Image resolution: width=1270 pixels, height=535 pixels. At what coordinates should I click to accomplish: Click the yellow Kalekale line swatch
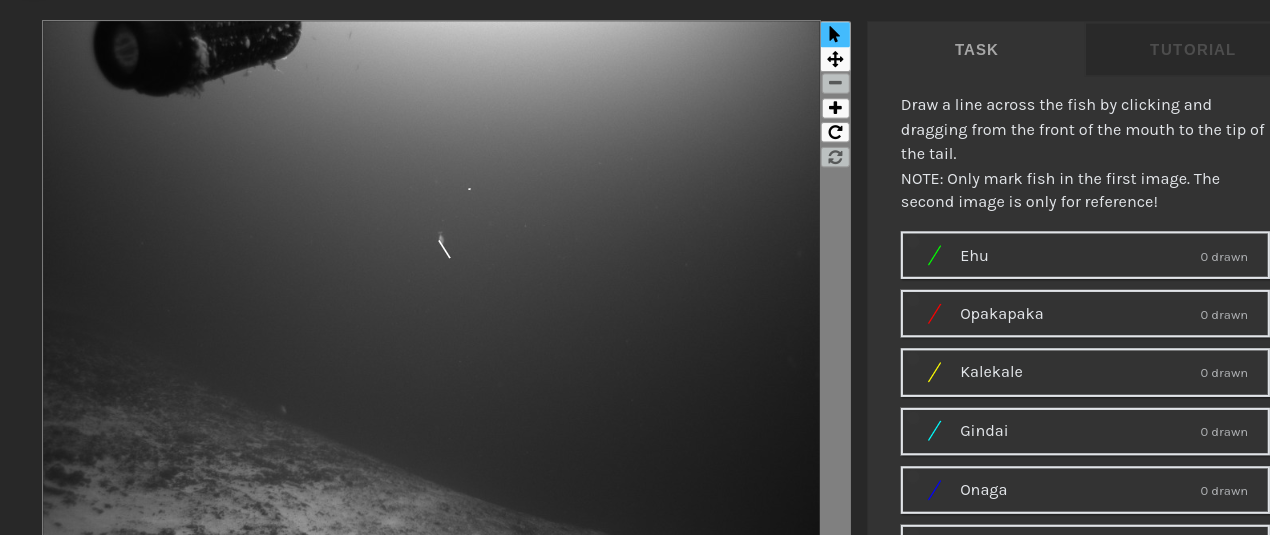(x=934, y=372)
